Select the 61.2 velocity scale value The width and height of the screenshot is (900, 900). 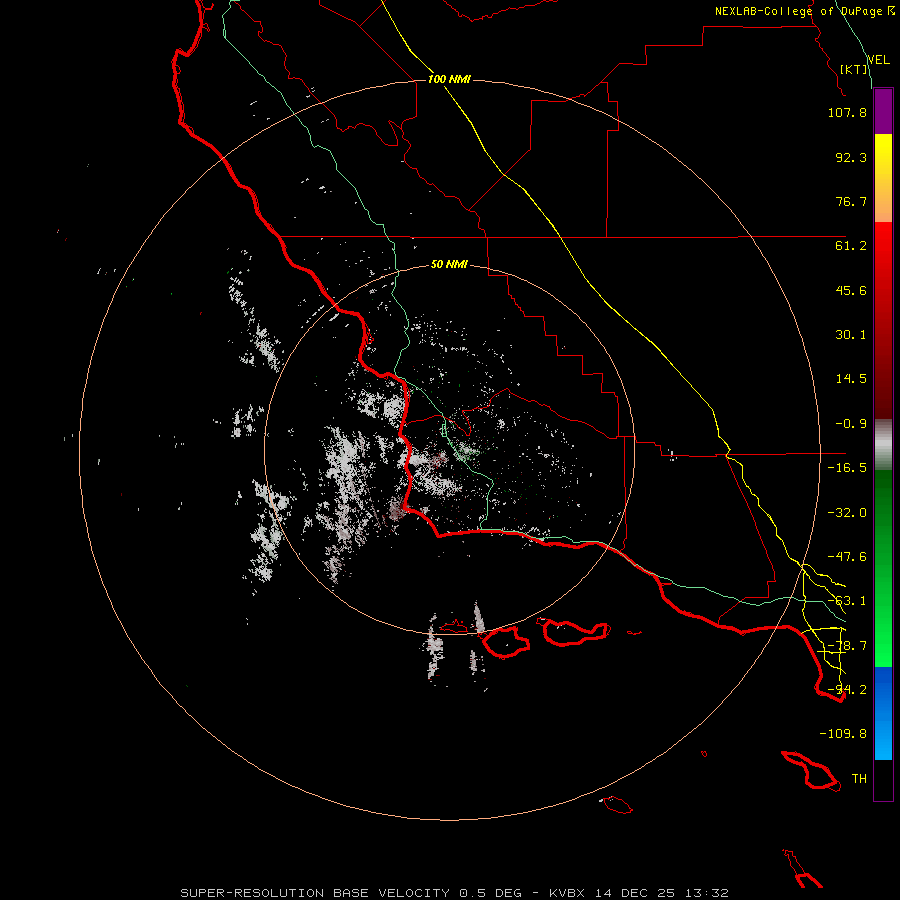pos(851,246)
